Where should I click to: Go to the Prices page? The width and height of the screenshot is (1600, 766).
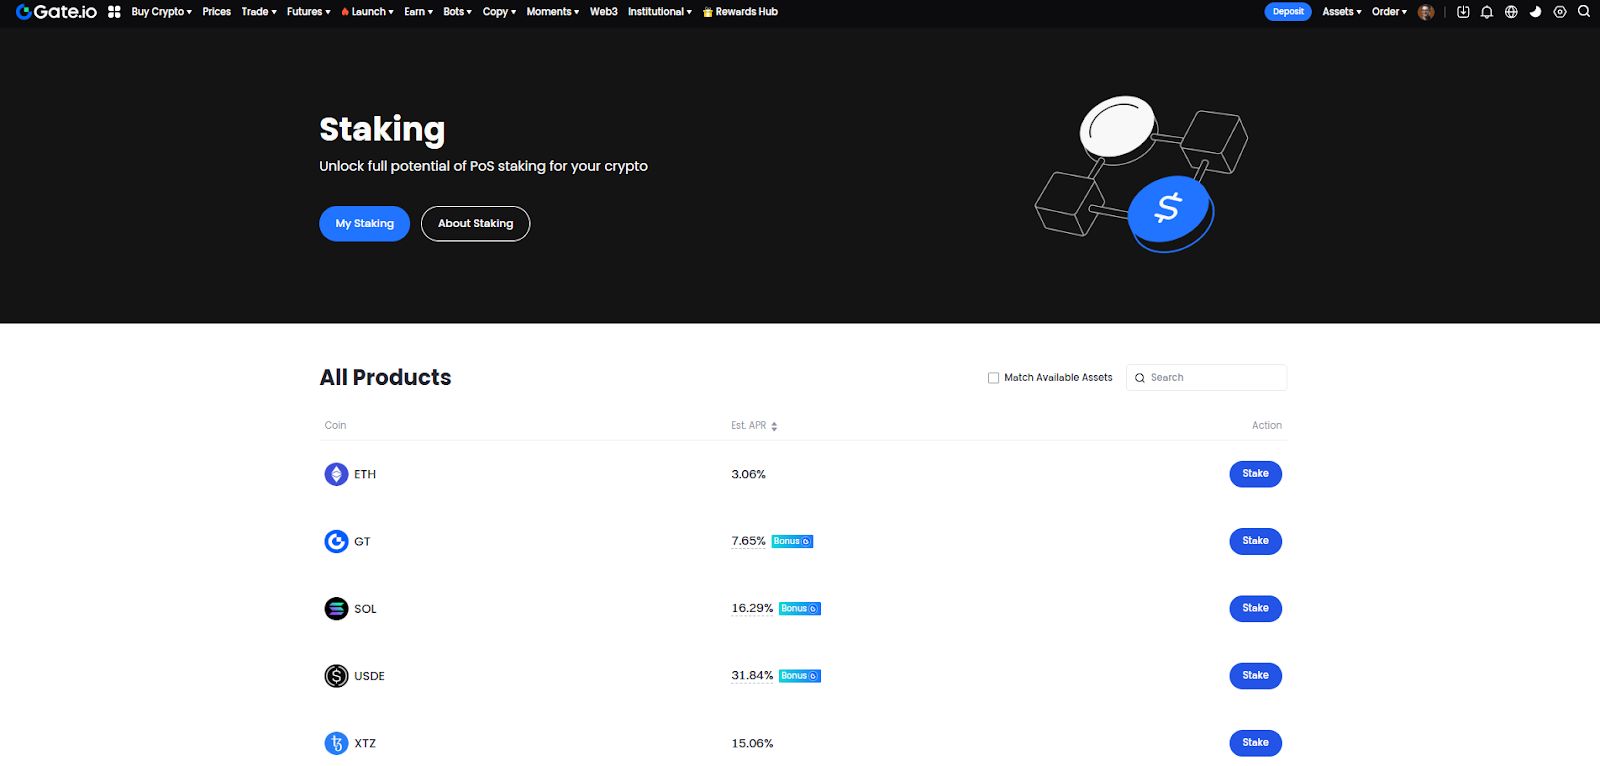(x=216, y=12)
